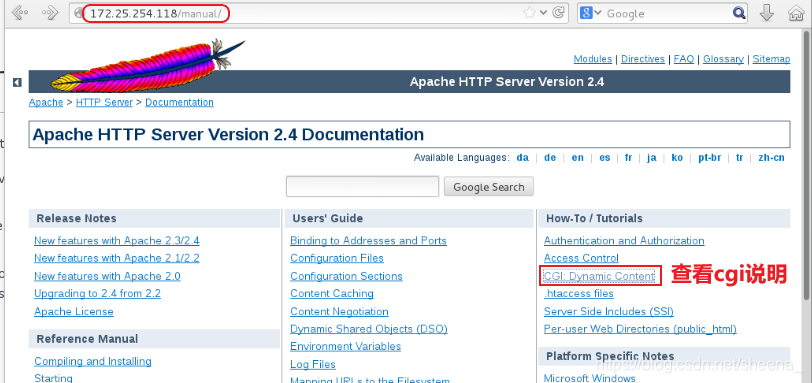Collapse the sidebar with the left arrow icon
The image size is (812, 383).
[x=17, y=82]
